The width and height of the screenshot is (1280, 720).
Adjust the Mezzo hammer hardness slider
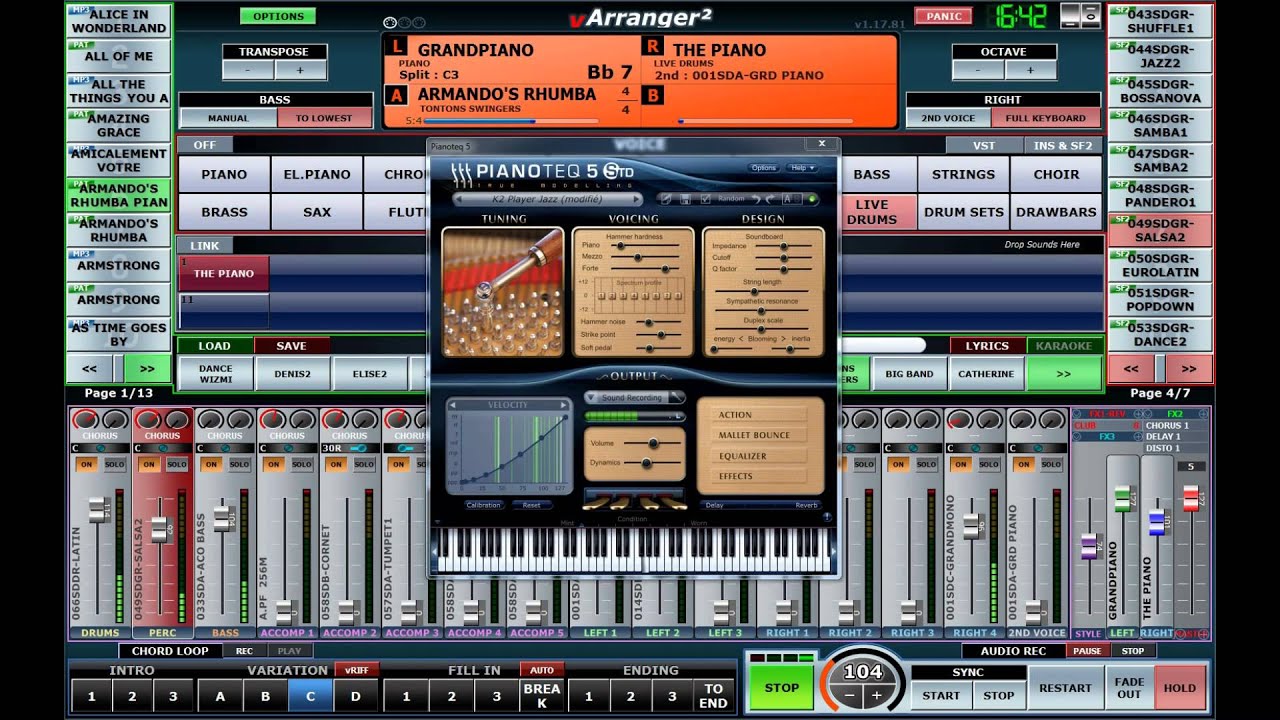point(647,257)
